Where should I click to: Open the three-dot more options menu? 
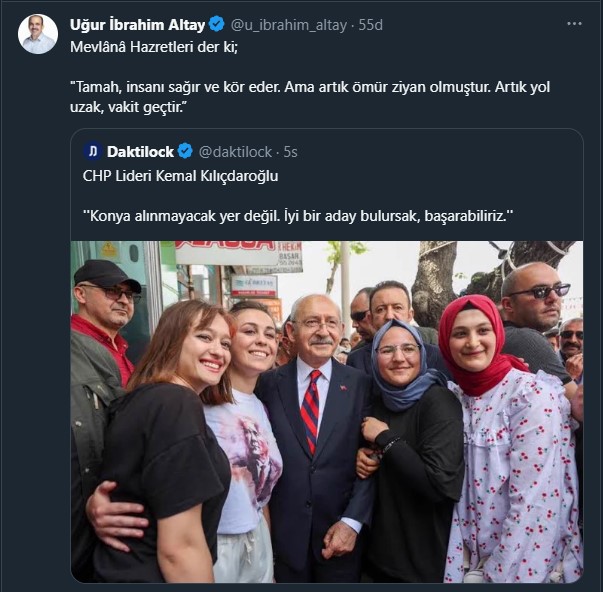click(x=574, y=24)
